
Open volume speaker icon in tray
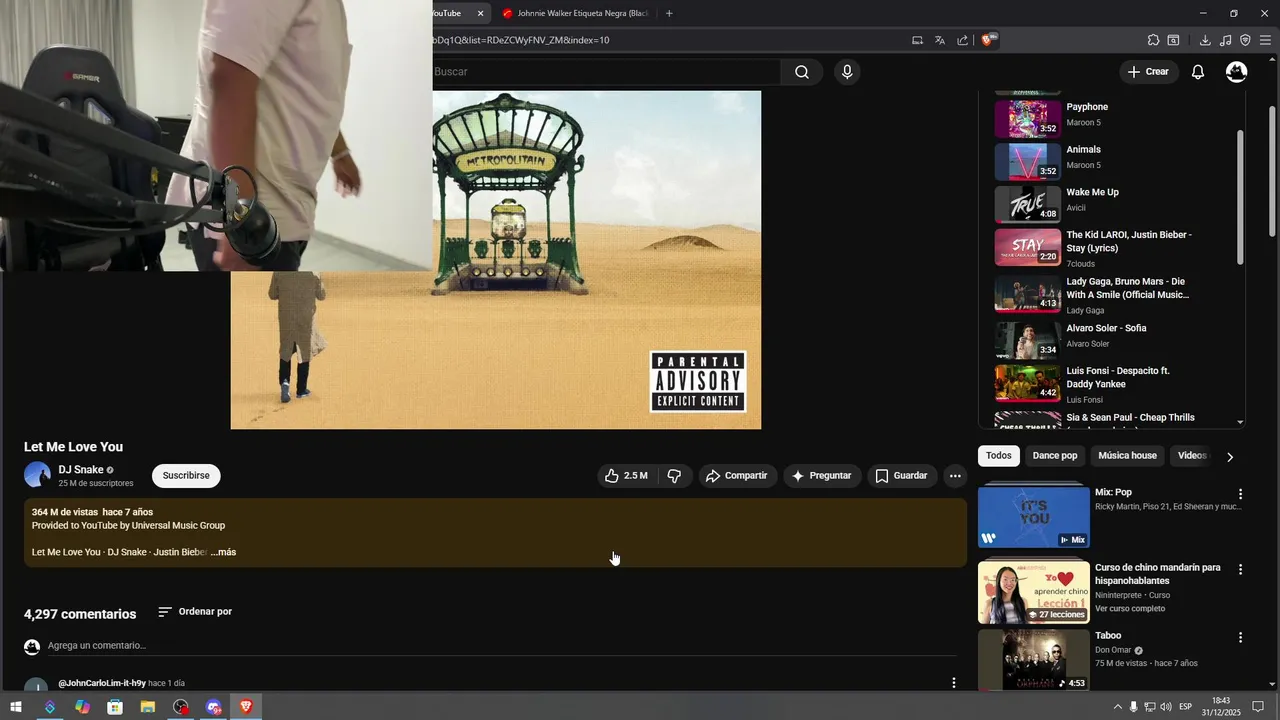[1166, 707]
